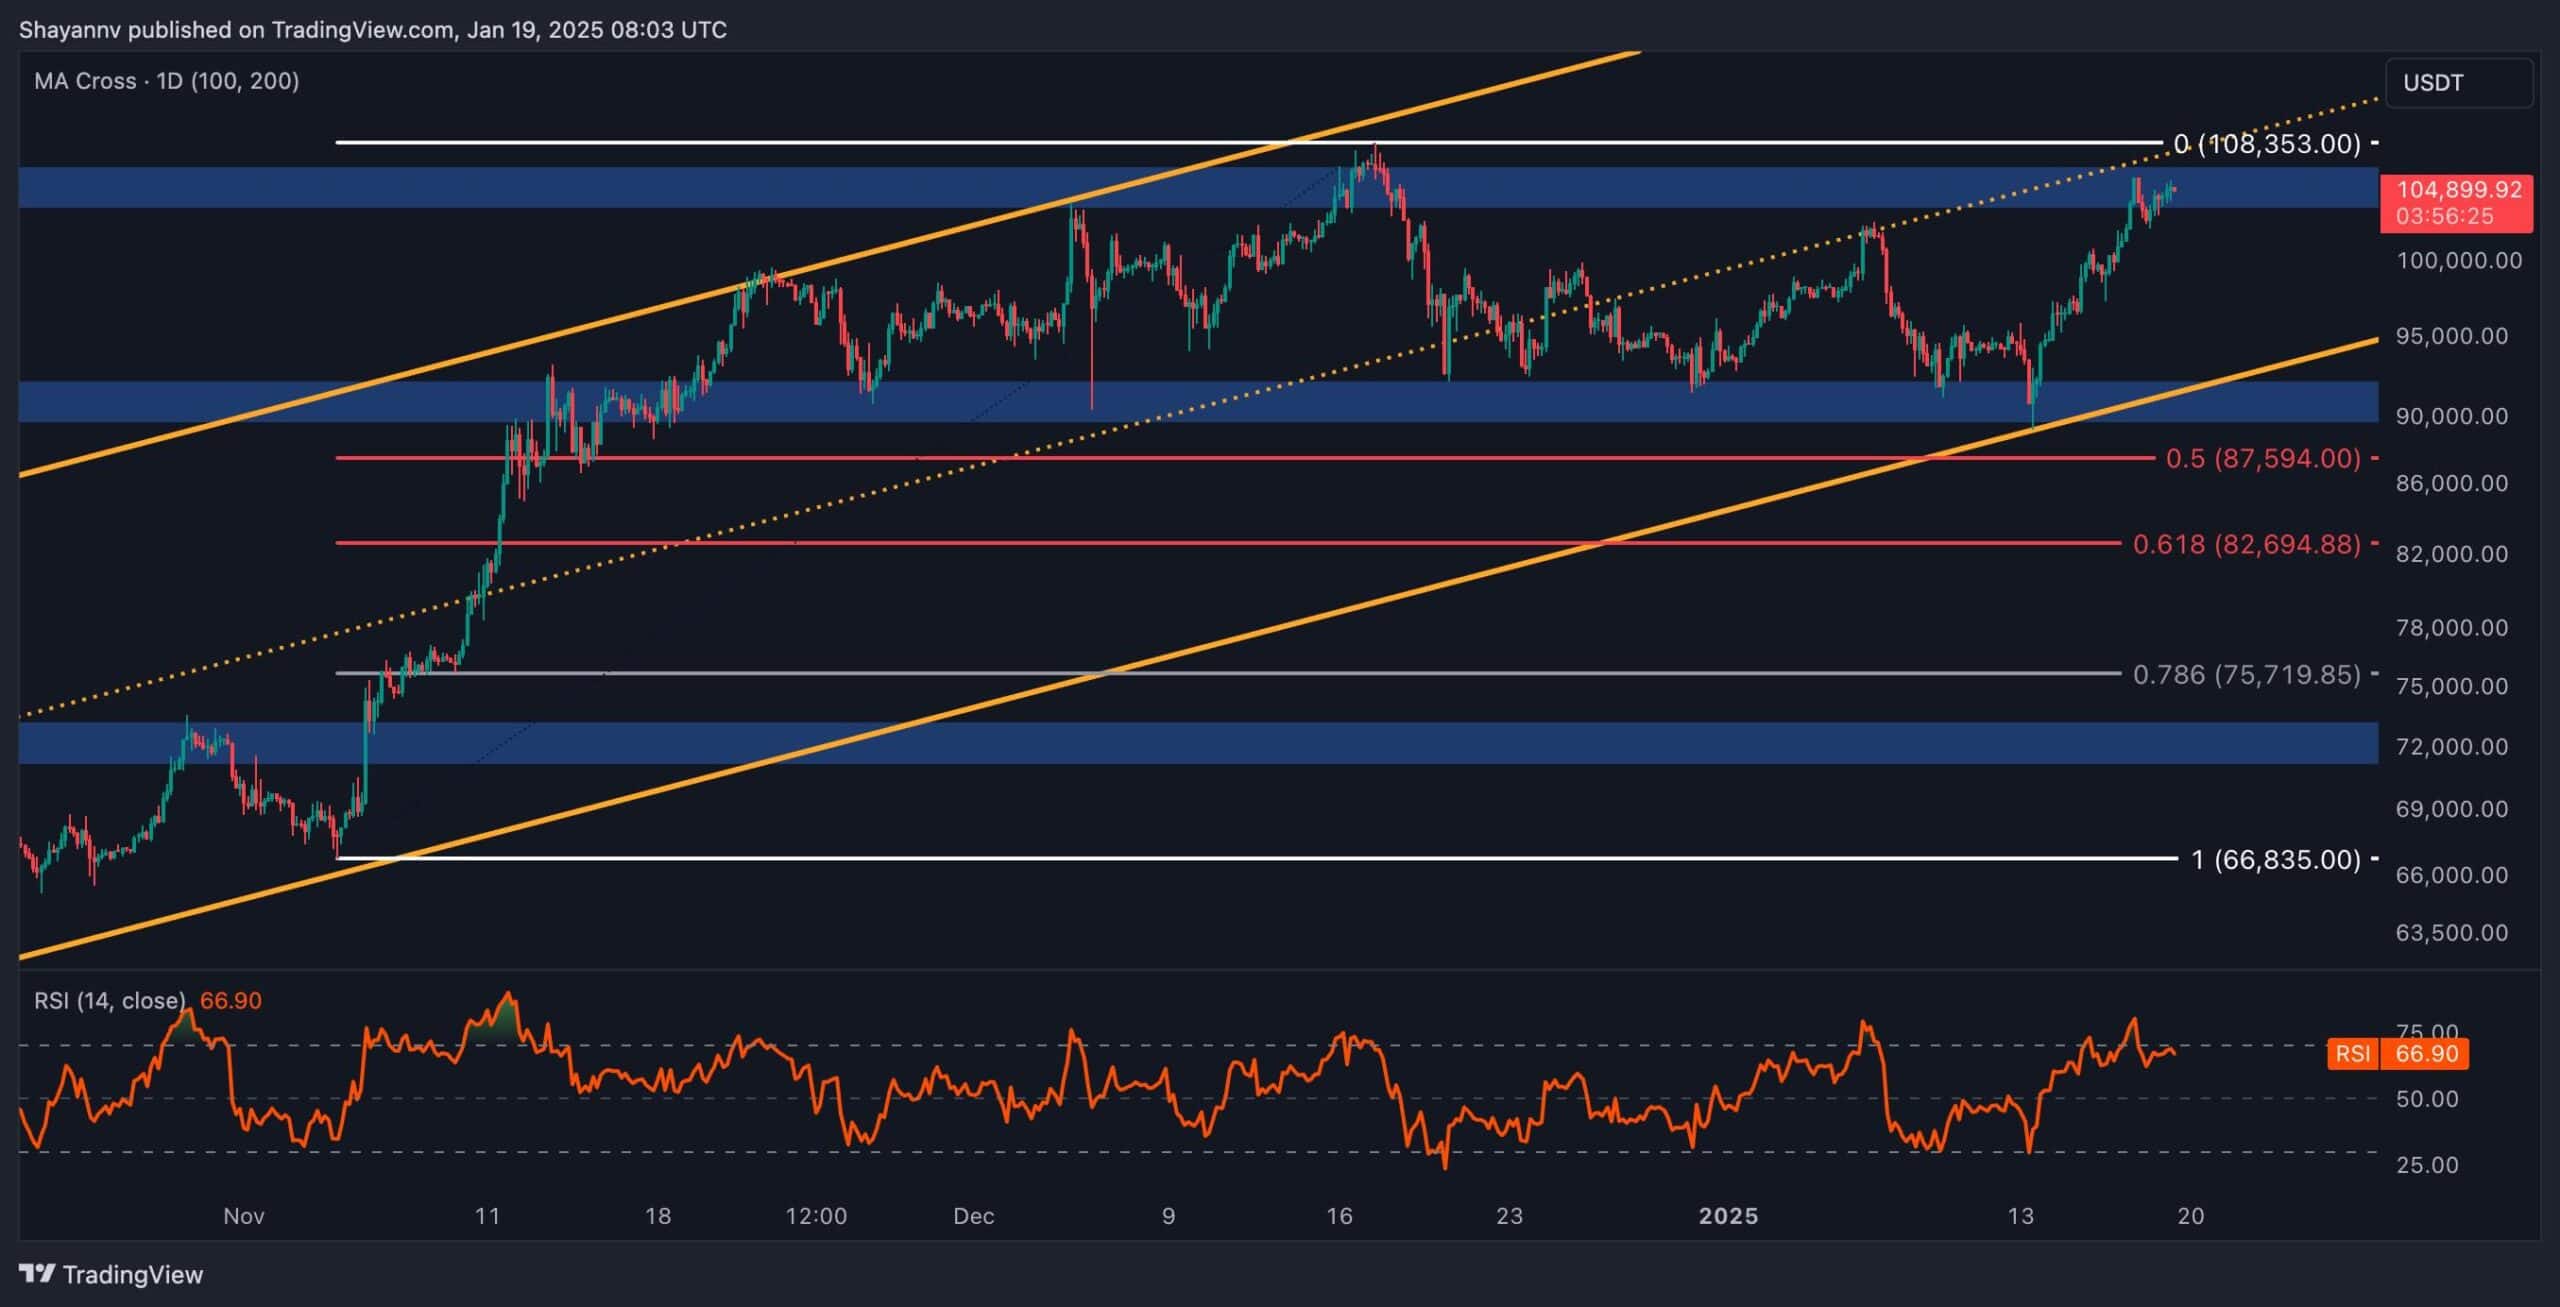Click the Dec marker on time axis
The image size is (2560, 1307).
coord(973,1216)
